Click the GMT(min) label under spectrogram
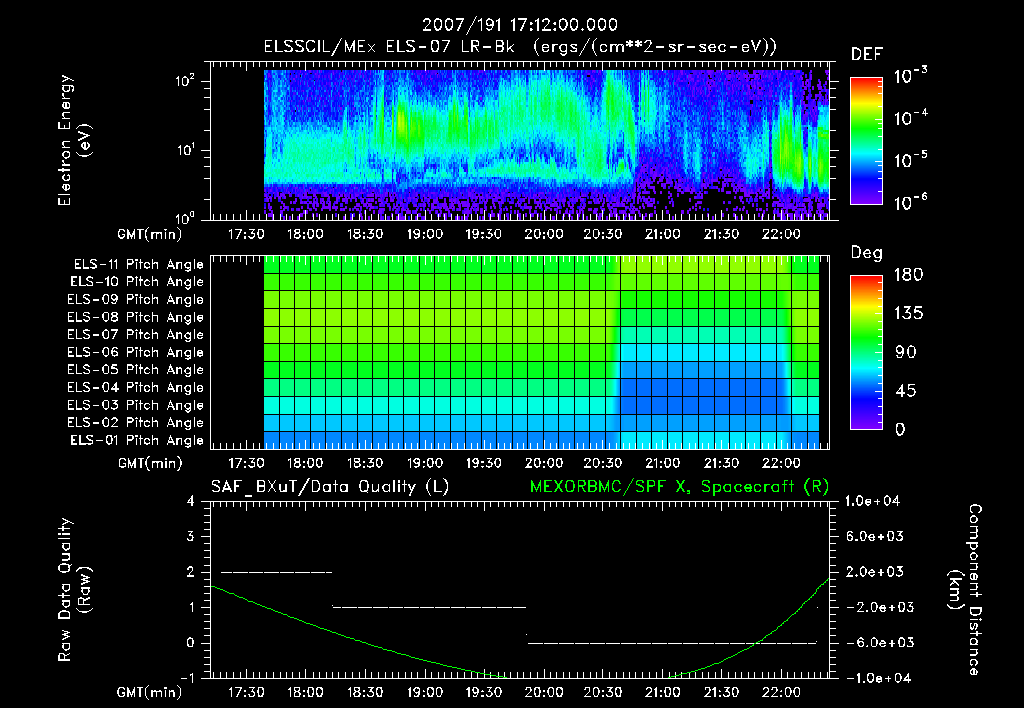The height and width of the screenshot is (708, 1024). pyautogui.click(x=150, y=234)
